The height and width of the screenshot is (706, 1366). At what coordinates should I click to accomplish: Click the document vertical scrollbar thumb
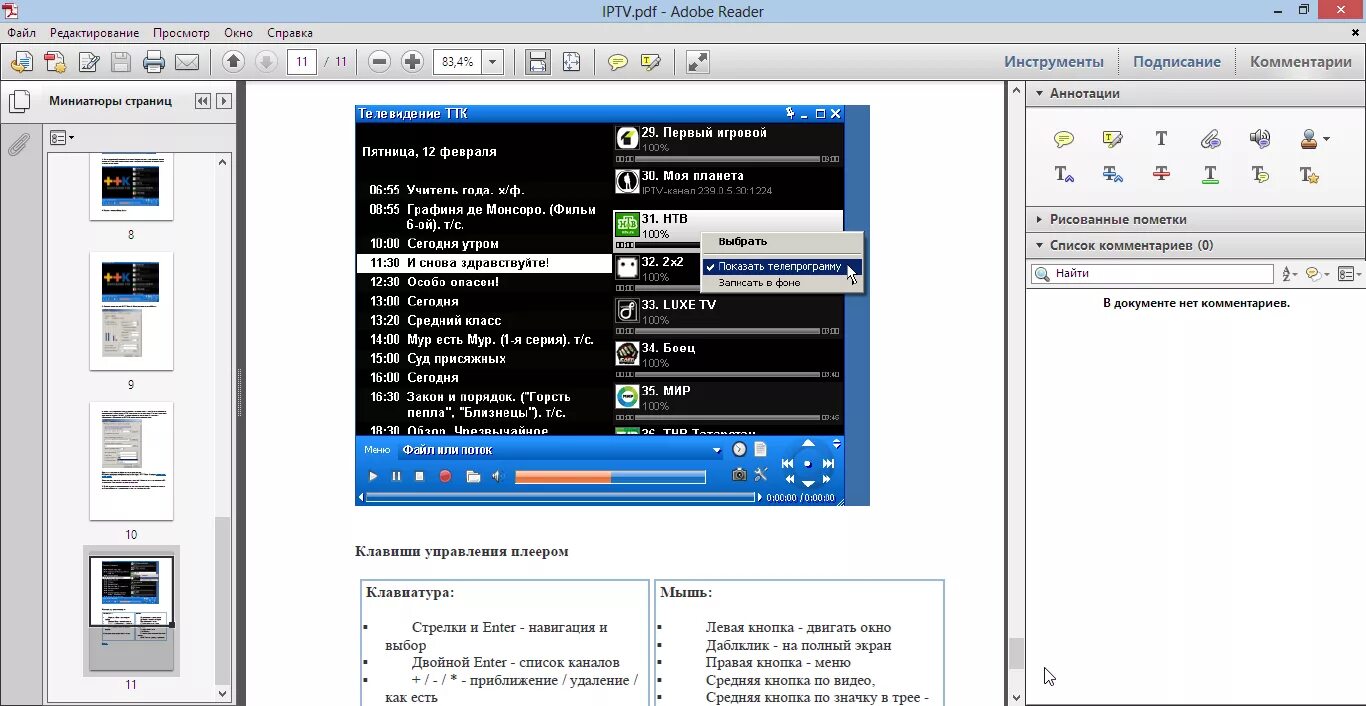pos(1016,652)
